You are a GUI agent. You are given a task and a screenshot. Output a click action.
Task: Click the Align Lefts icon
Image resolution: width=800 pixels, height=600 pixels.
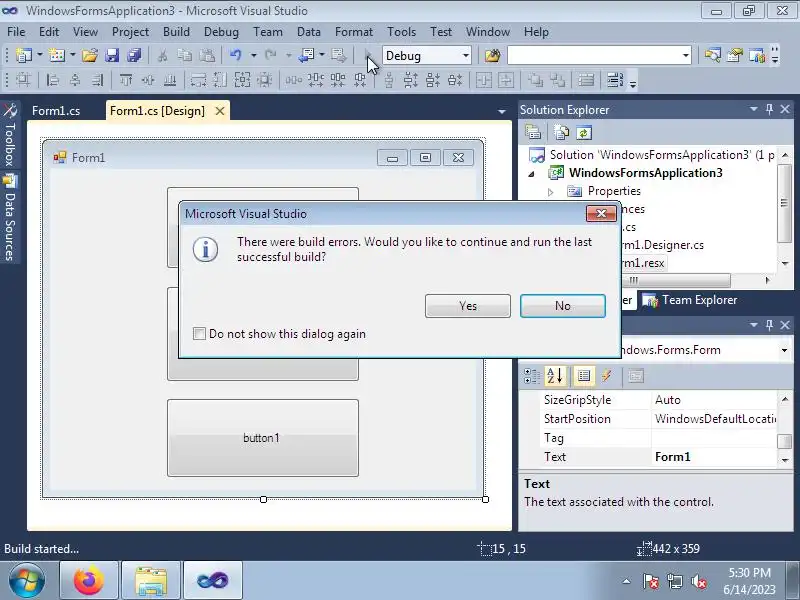[53, 80]
